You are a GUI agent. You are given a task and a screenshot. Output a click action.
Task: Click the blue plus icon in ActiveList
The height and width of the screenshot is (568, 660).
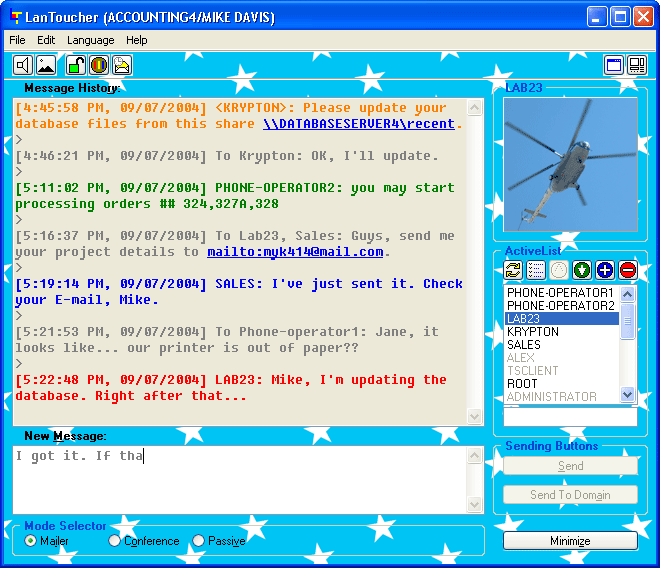point(605,270)
